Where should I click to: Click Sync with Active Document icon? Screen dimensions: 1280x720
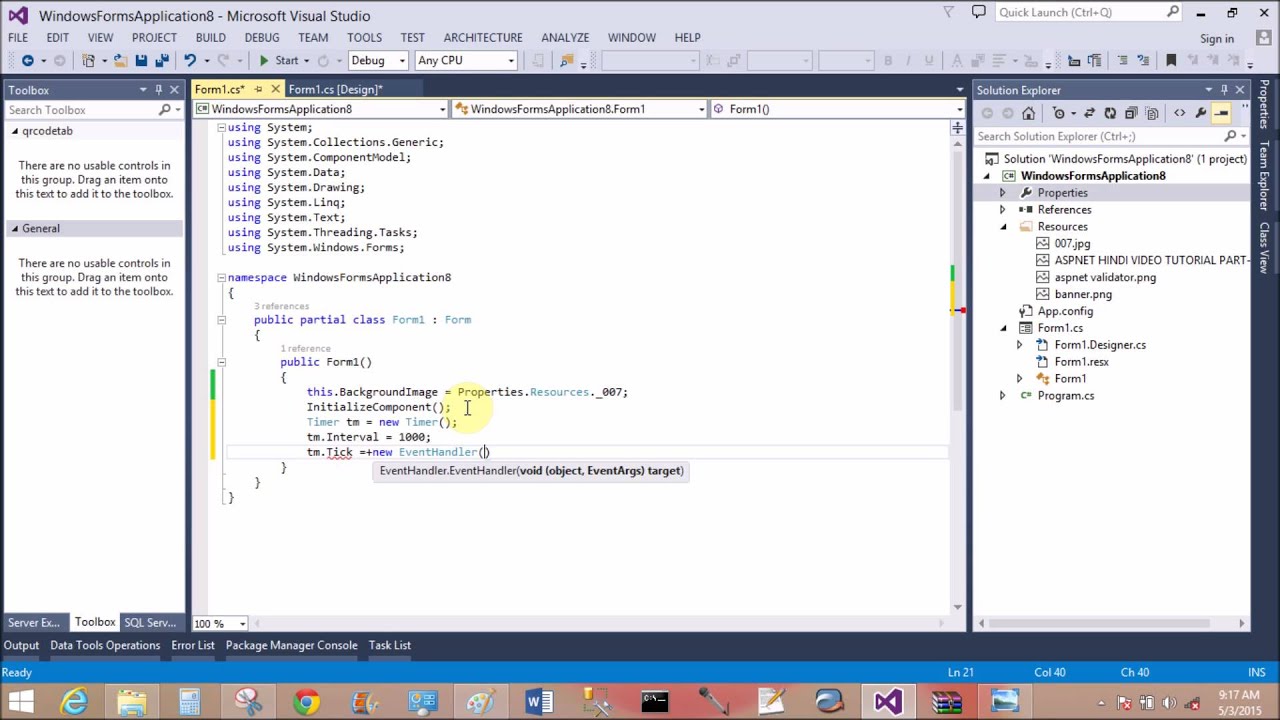[x=1089, y=113]
